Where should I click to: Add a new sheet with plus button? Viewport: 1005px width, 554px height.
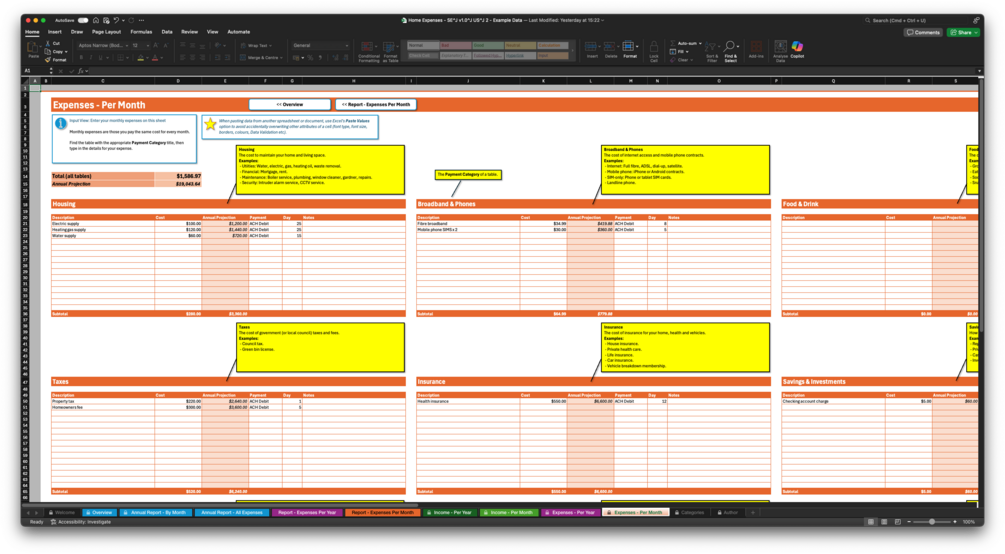752,512
